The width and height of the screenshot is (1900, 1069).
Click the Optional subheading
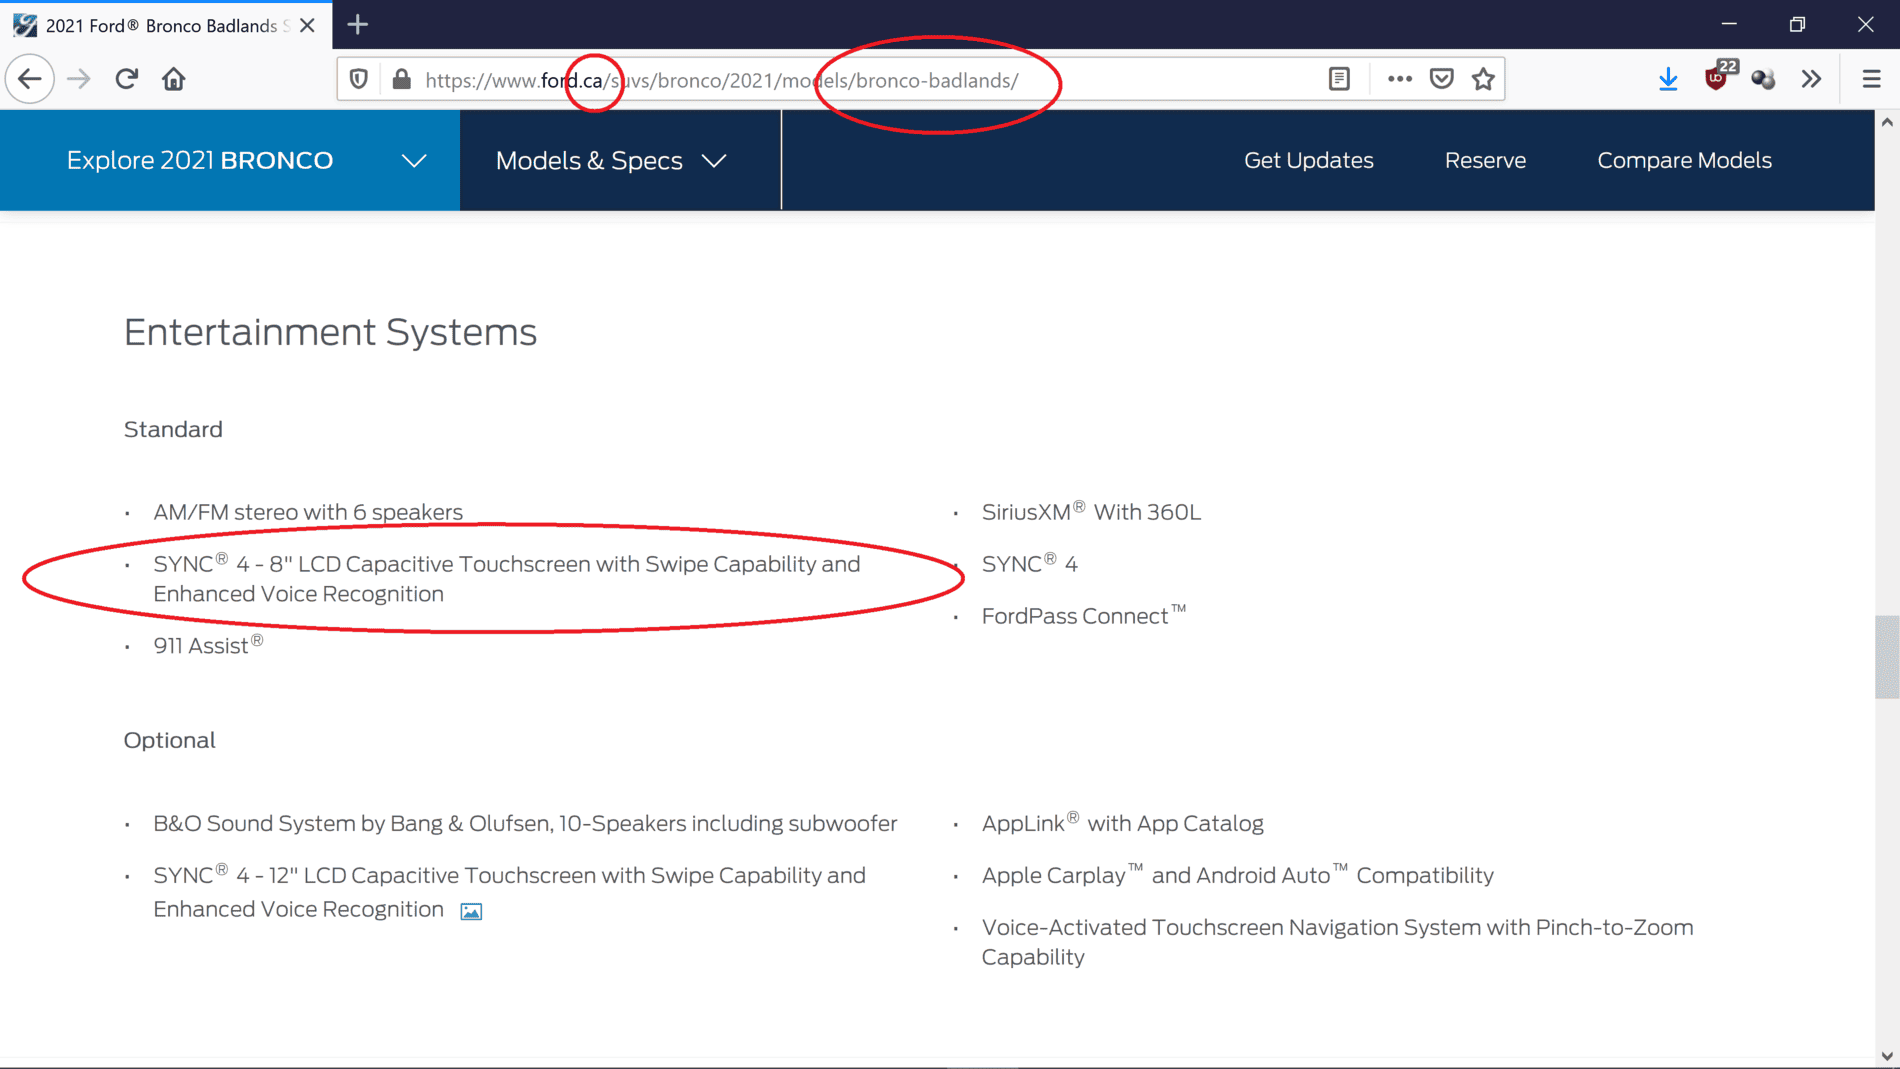pyautogui.click(x=169, y=740)
